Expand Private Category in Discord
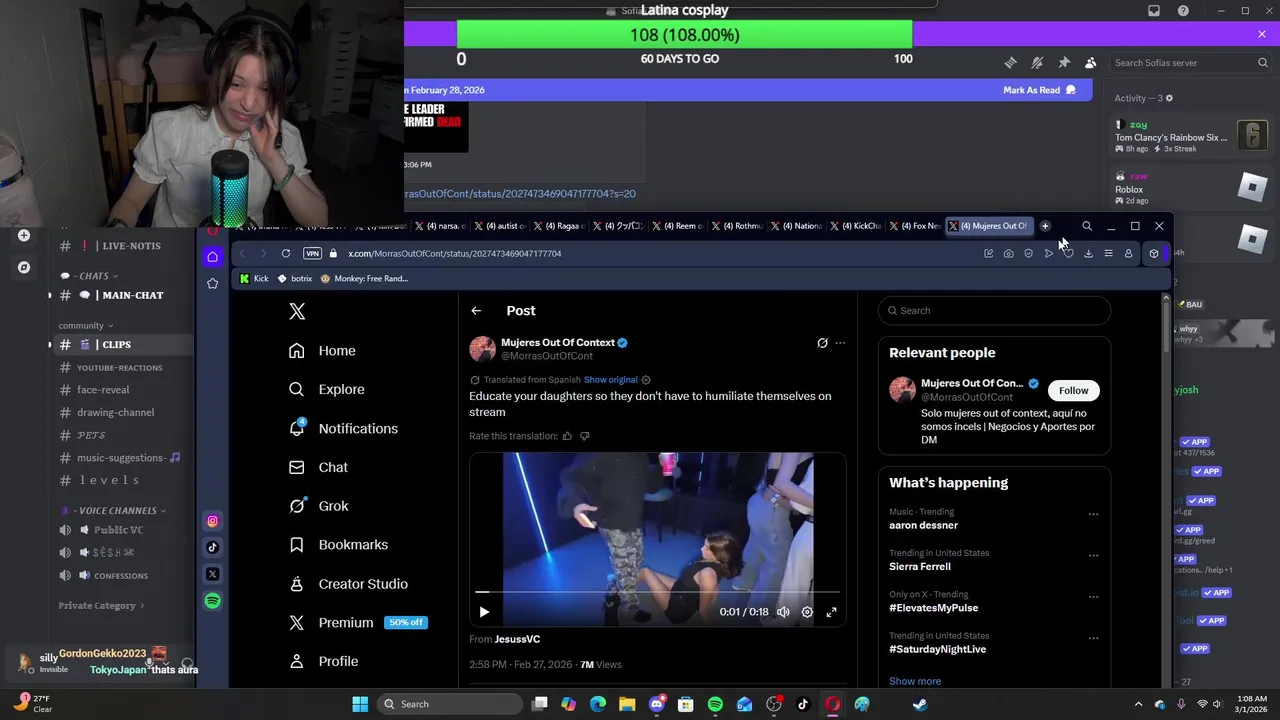 (101, 606)
